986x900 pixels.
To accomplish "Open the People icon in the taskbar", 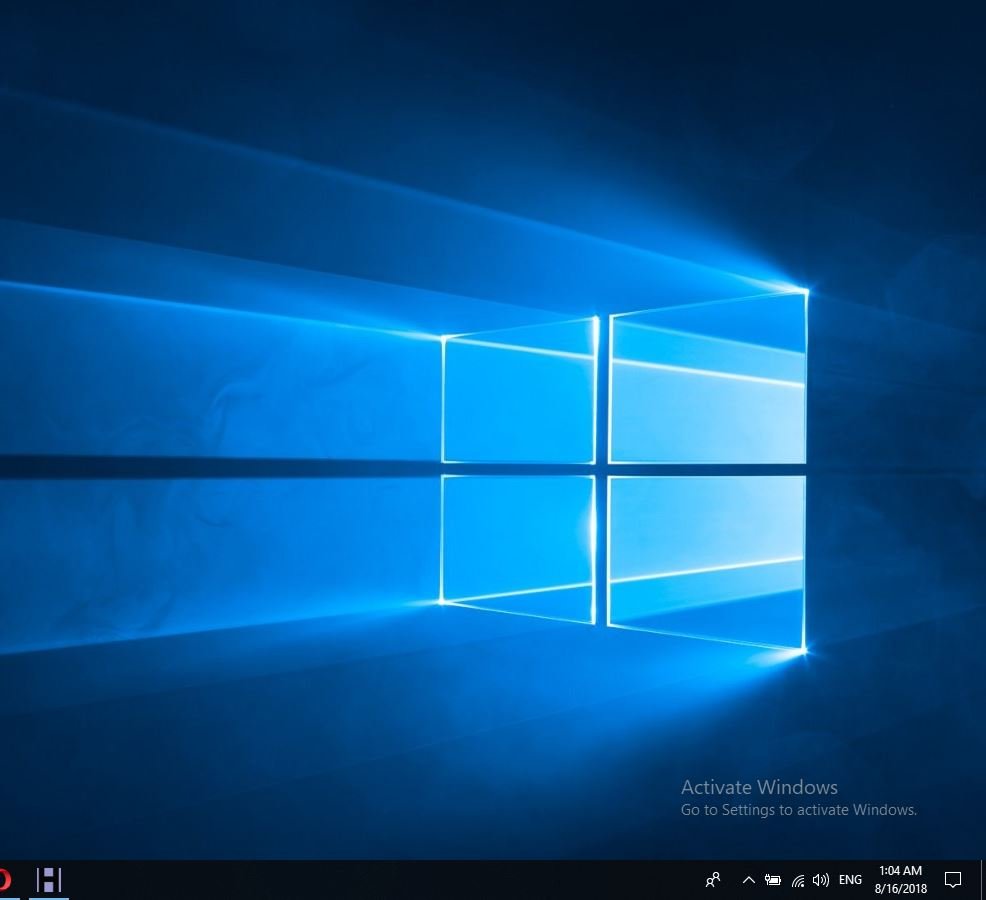I will pos(712,880).
